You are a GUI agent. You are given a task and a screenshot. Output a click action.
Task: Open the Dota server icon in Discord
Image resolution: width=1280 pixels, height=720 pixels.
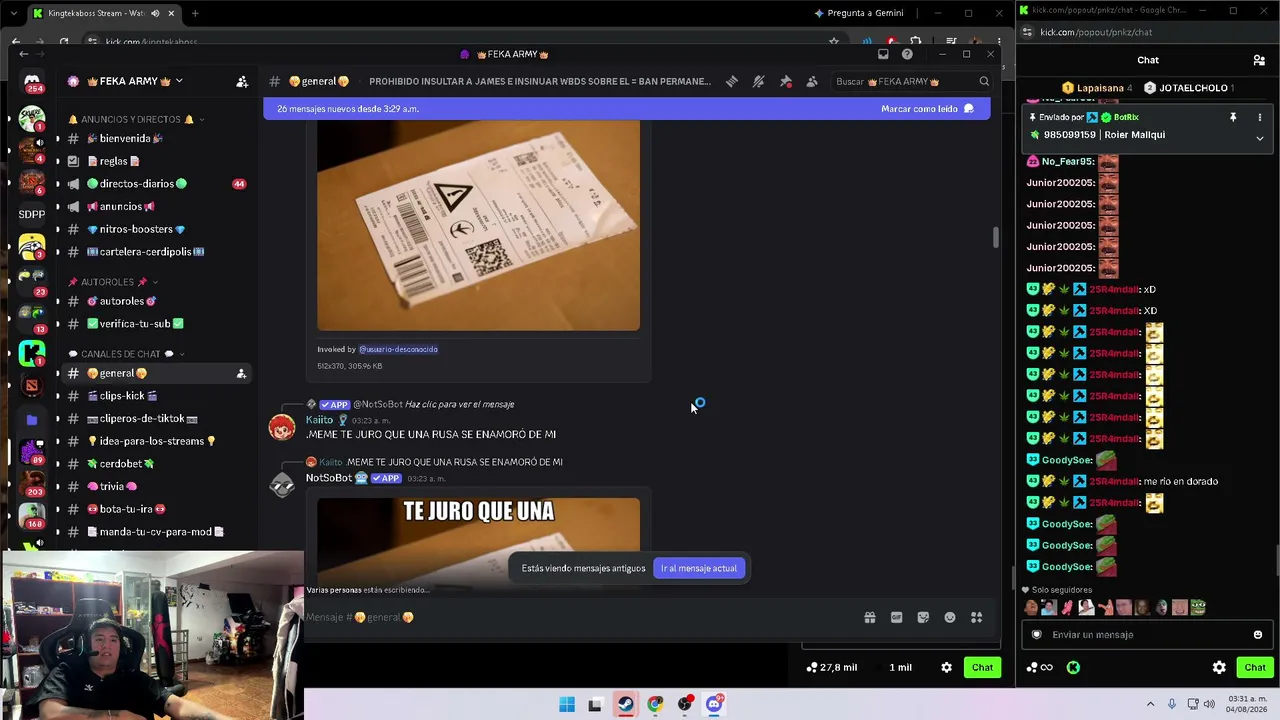click(x=32, y=385)
